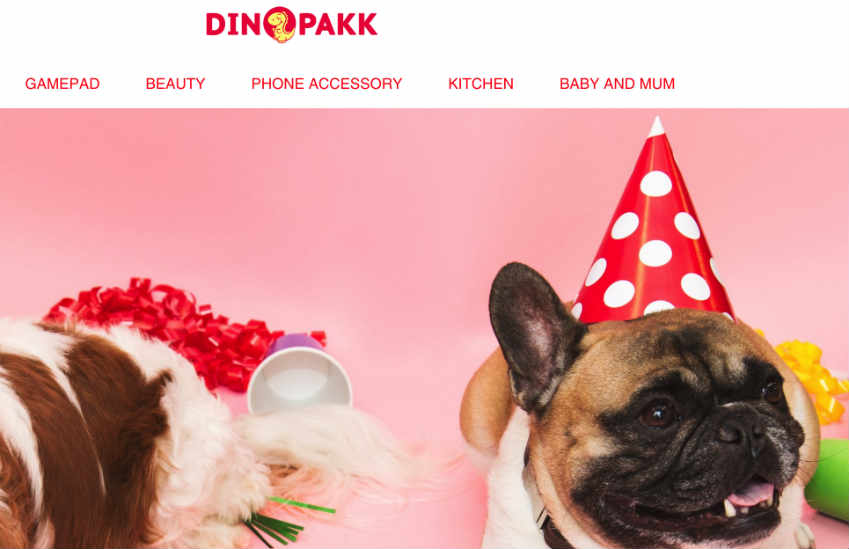This screenshot has height=549, width=849.
Task: Click the white paper cup in banner
Action: pos(299,376)
